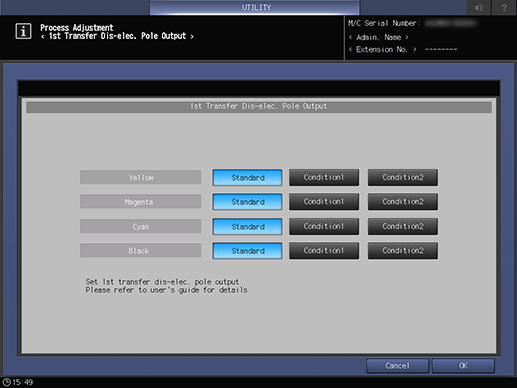Click the Process Adjustment title text
The height and width of the screenshot is (388, 517).
[77, 28]
